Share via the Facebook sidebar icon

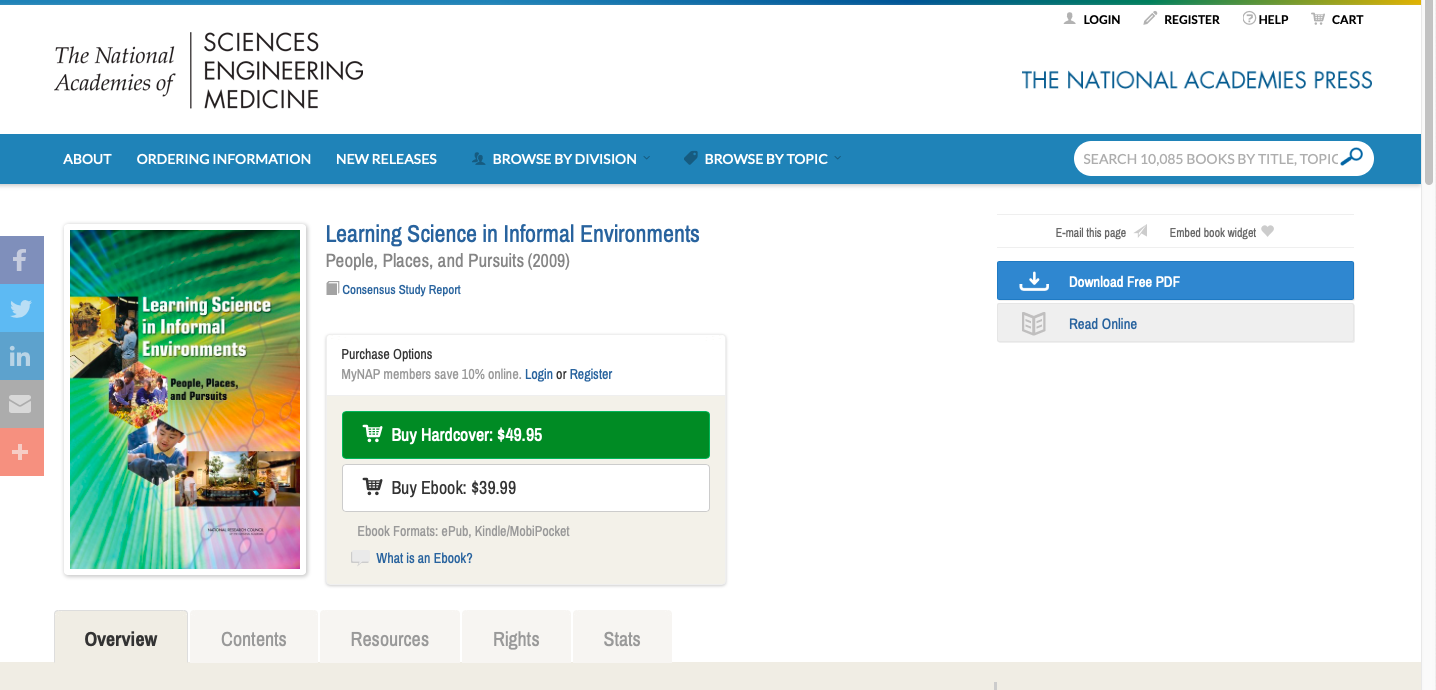[21, 260]
